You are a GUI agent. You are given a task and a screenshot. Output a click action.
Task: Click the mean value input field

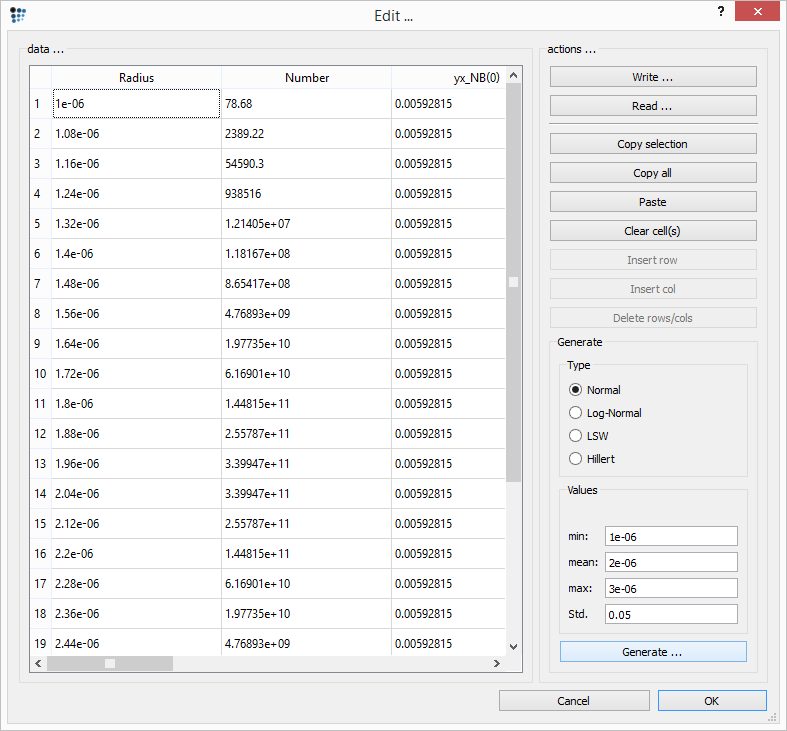pos(671,562)
